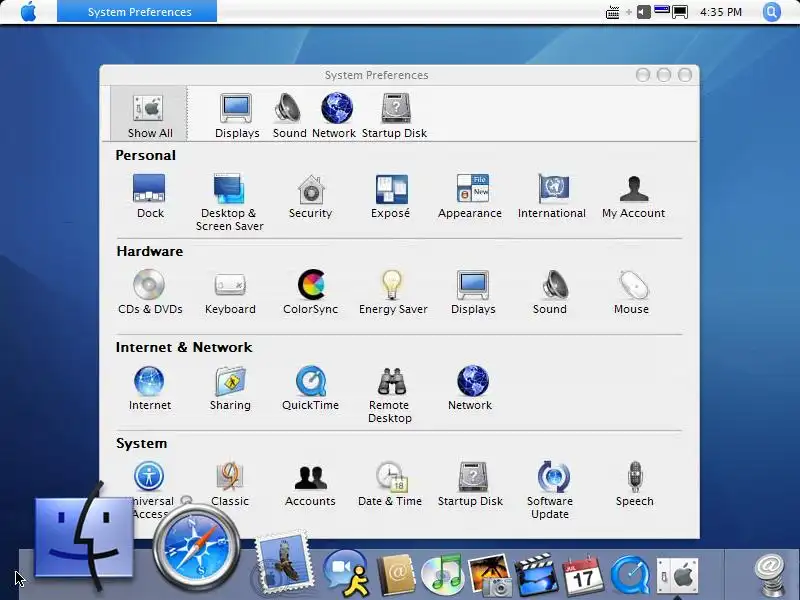
Task: Launch iCal from the Dock
Action: coord(583,575)
